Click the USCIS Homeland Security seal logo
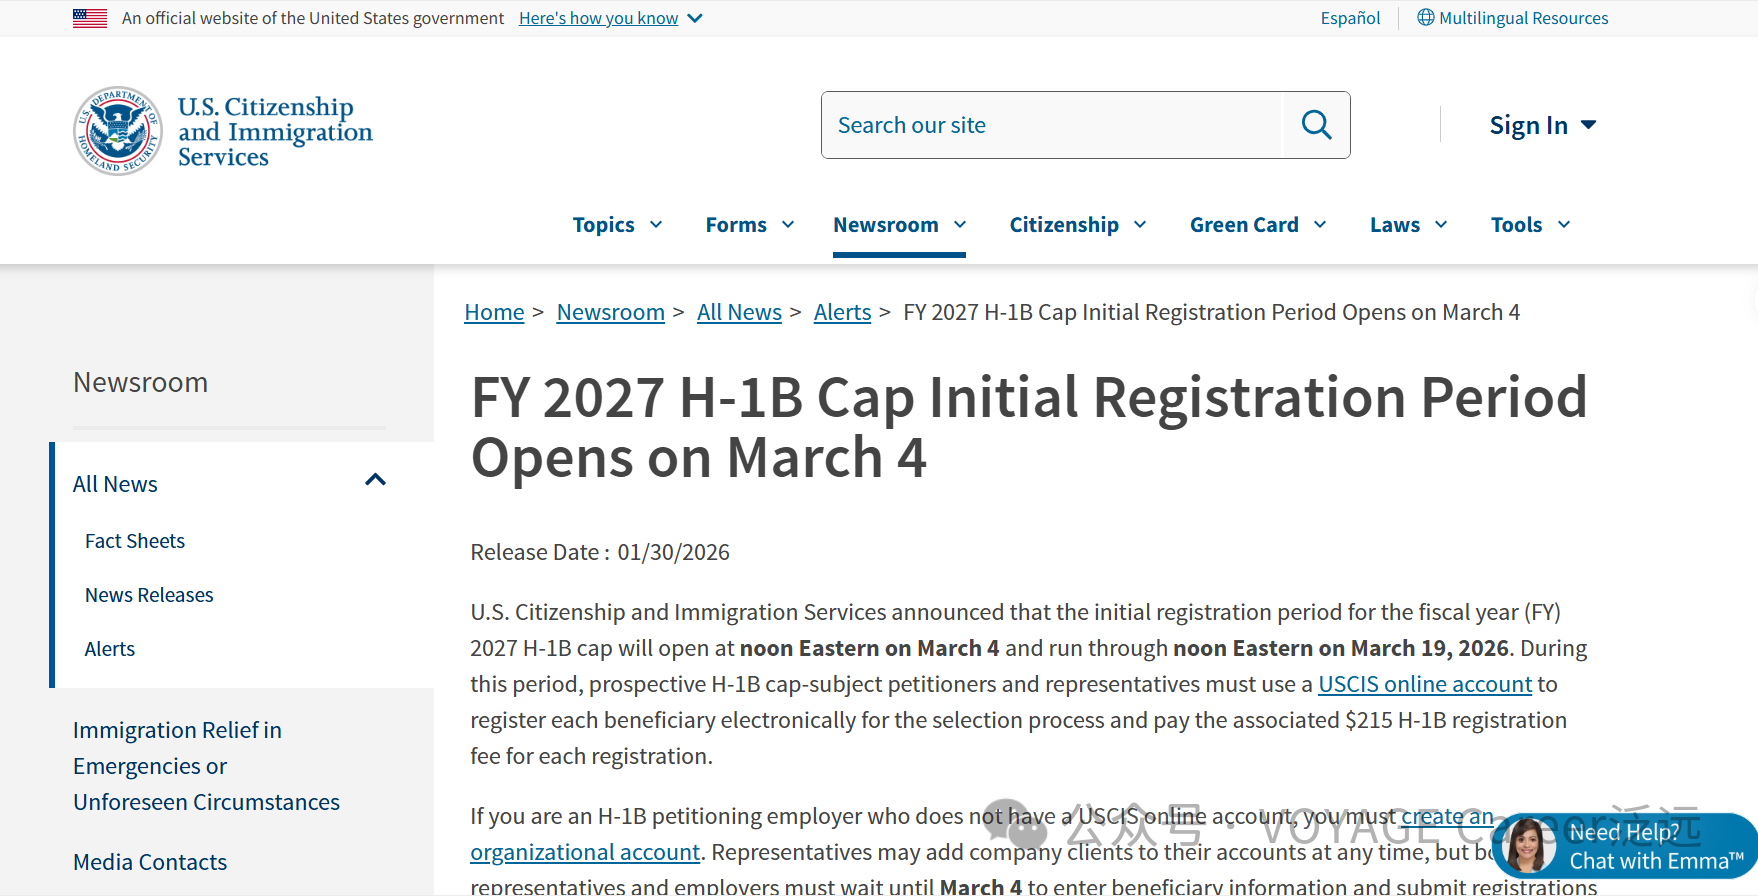 [118, 131]
